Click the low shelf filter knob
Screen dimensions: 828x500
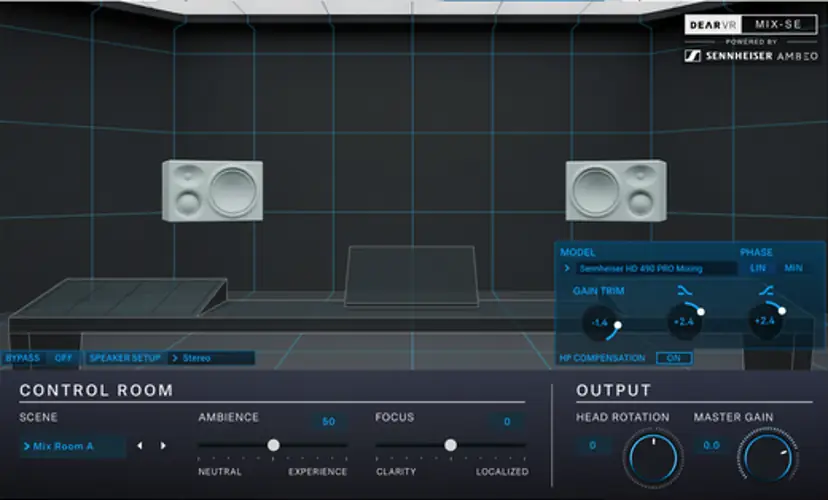pos(683,321)
